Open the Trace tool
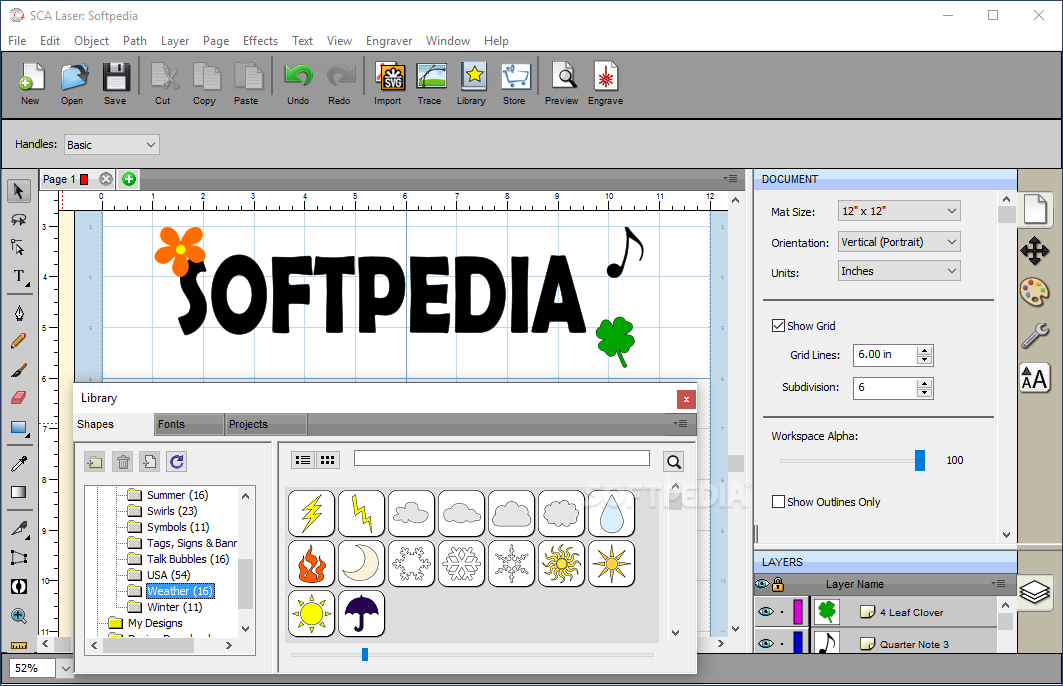 [x=430, y=83]
